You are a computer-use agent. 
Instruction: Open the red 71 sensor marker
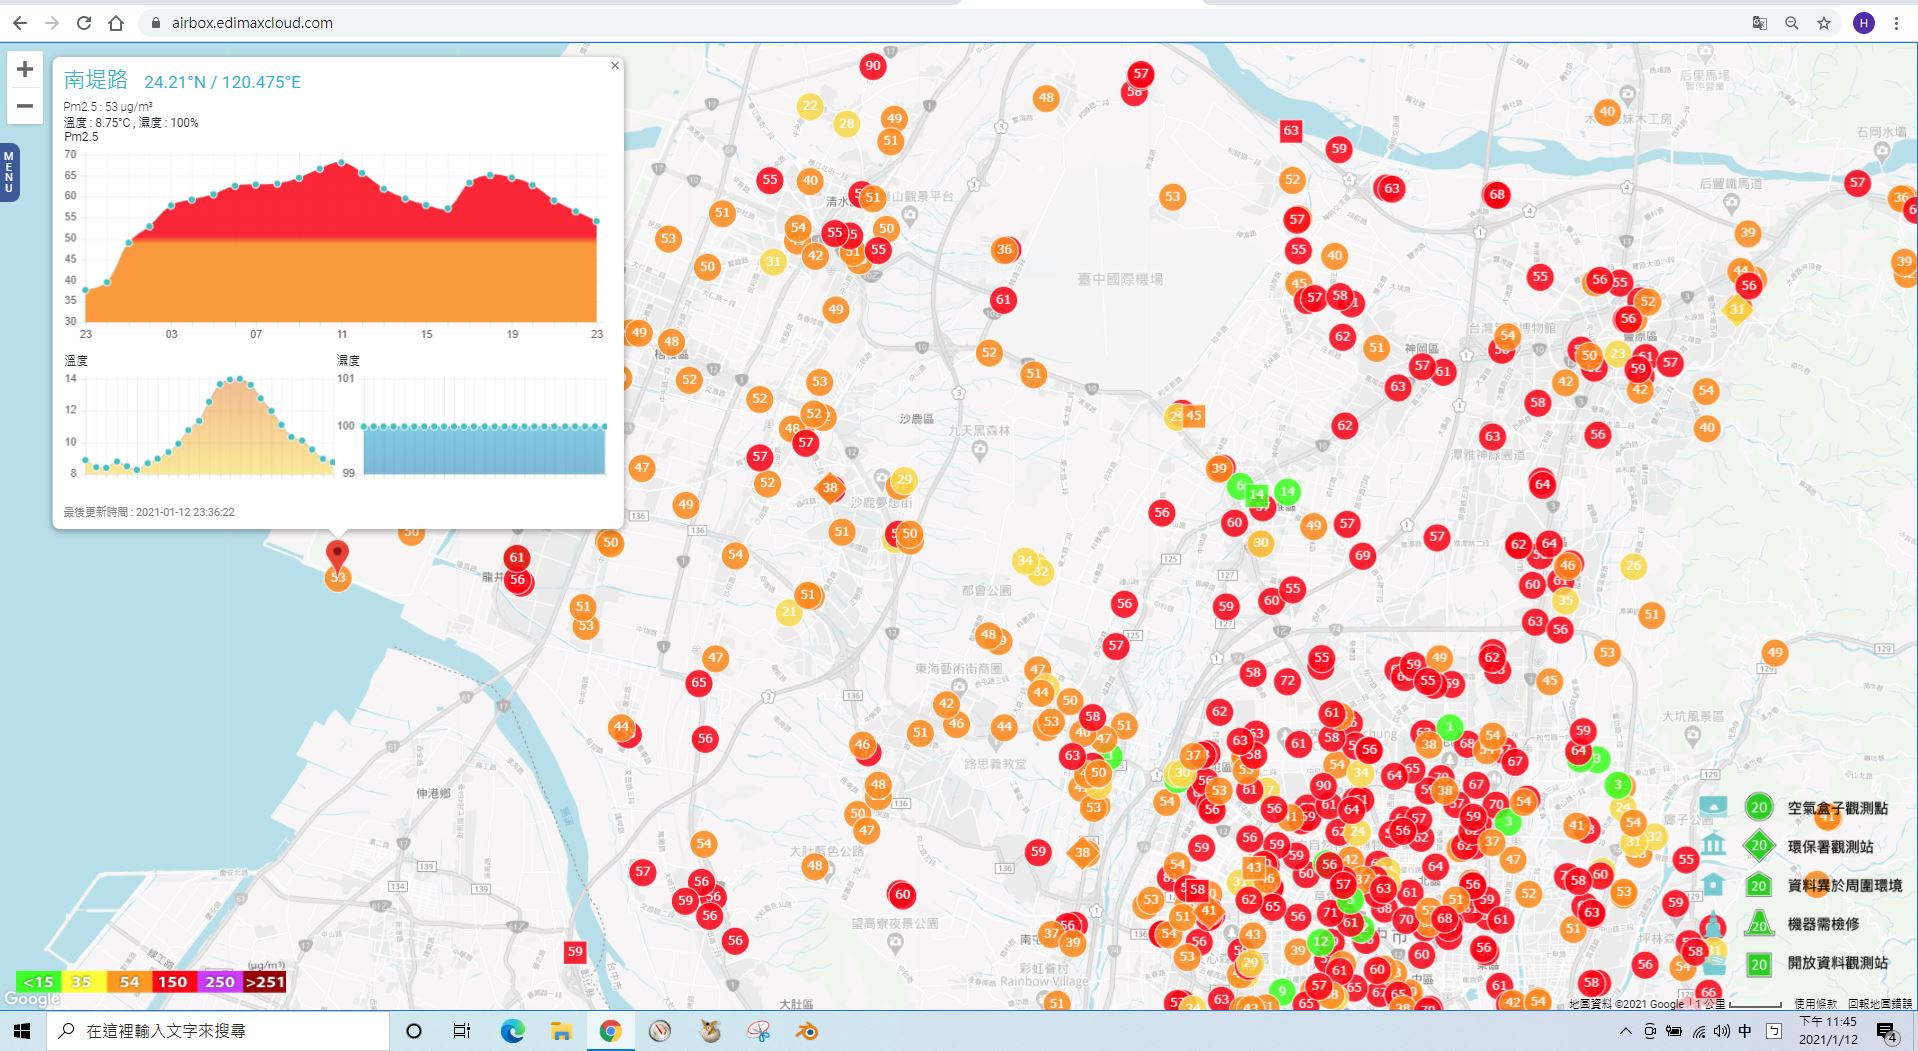tap(1329, 911)
